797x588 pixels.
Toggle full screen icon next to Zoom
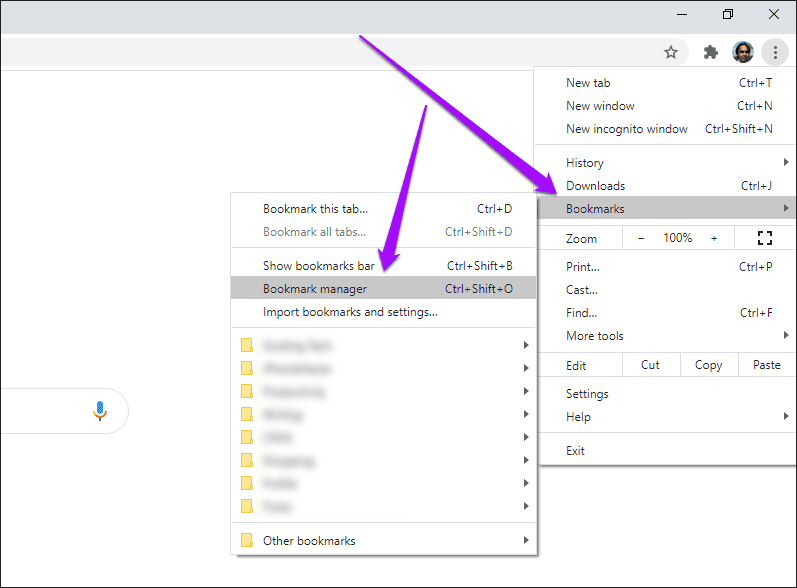click(764, 238)
